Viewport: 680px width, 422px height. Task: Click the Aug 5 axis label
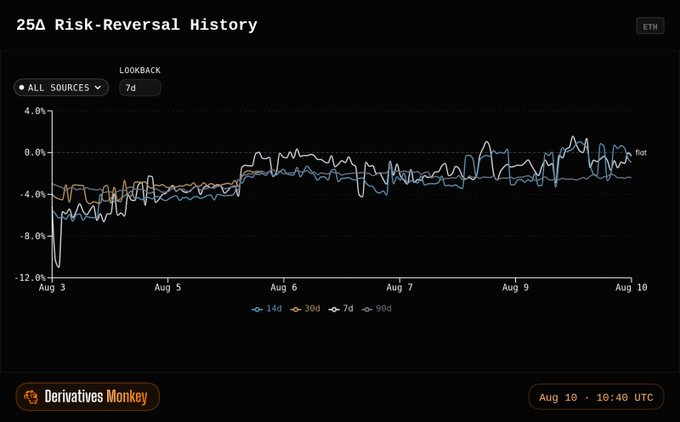[x=168, y=288]
